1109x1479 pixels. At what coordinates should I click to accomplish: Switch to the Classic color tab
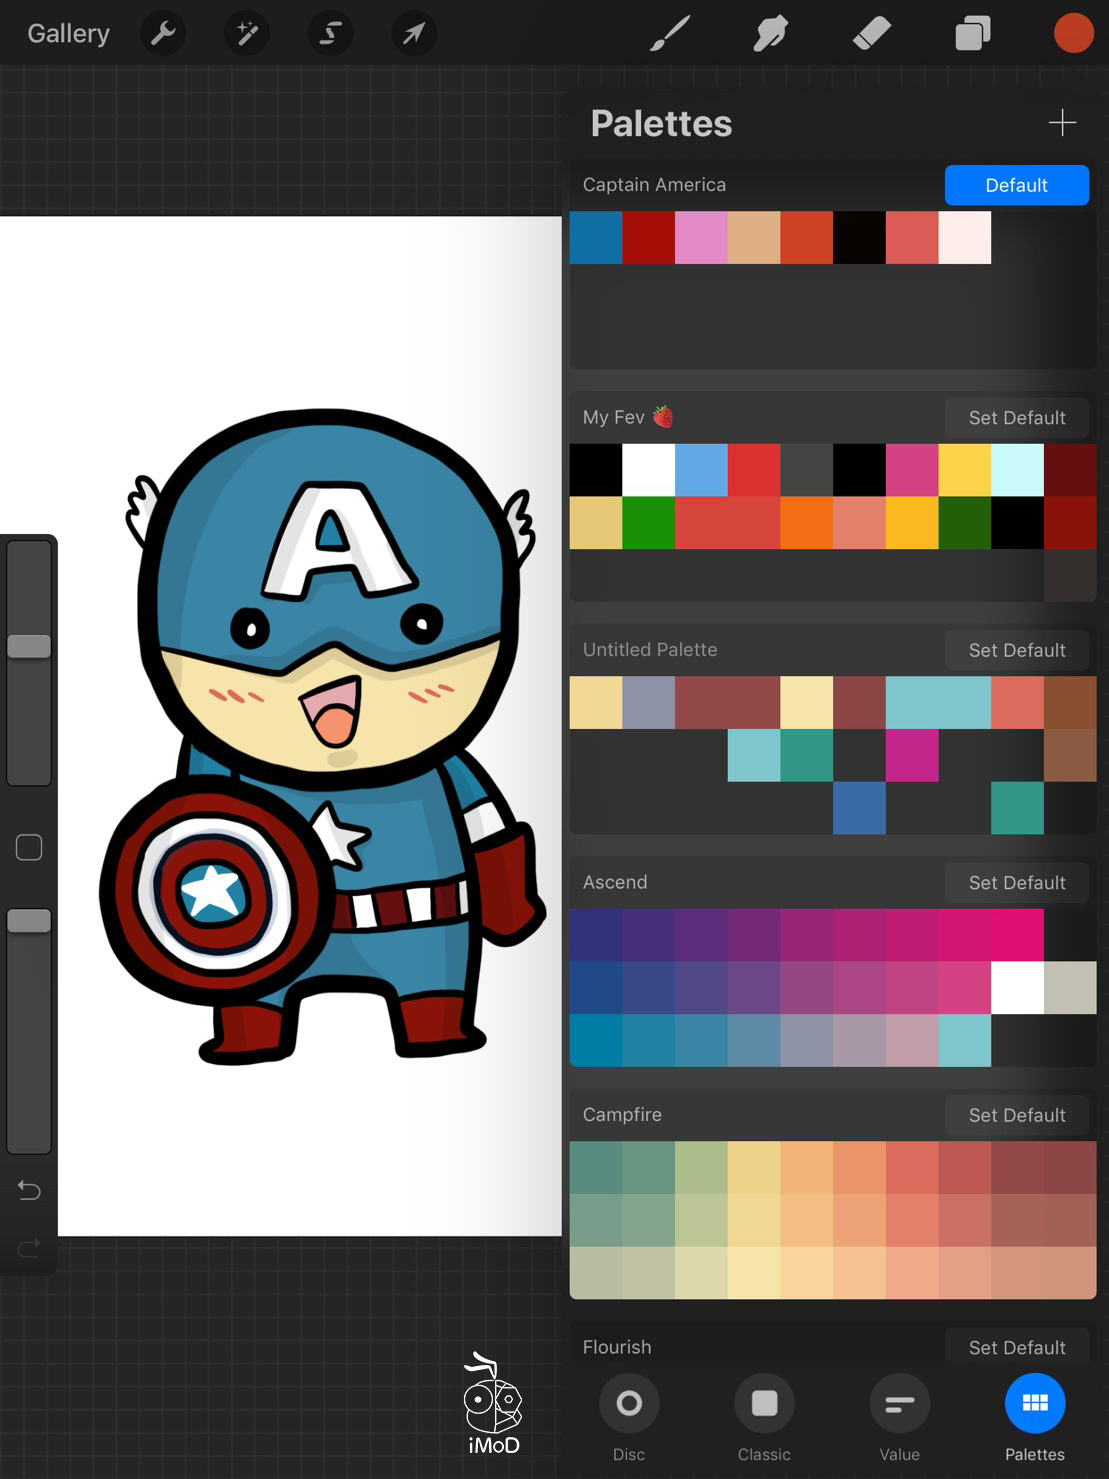click(764, 1416)
